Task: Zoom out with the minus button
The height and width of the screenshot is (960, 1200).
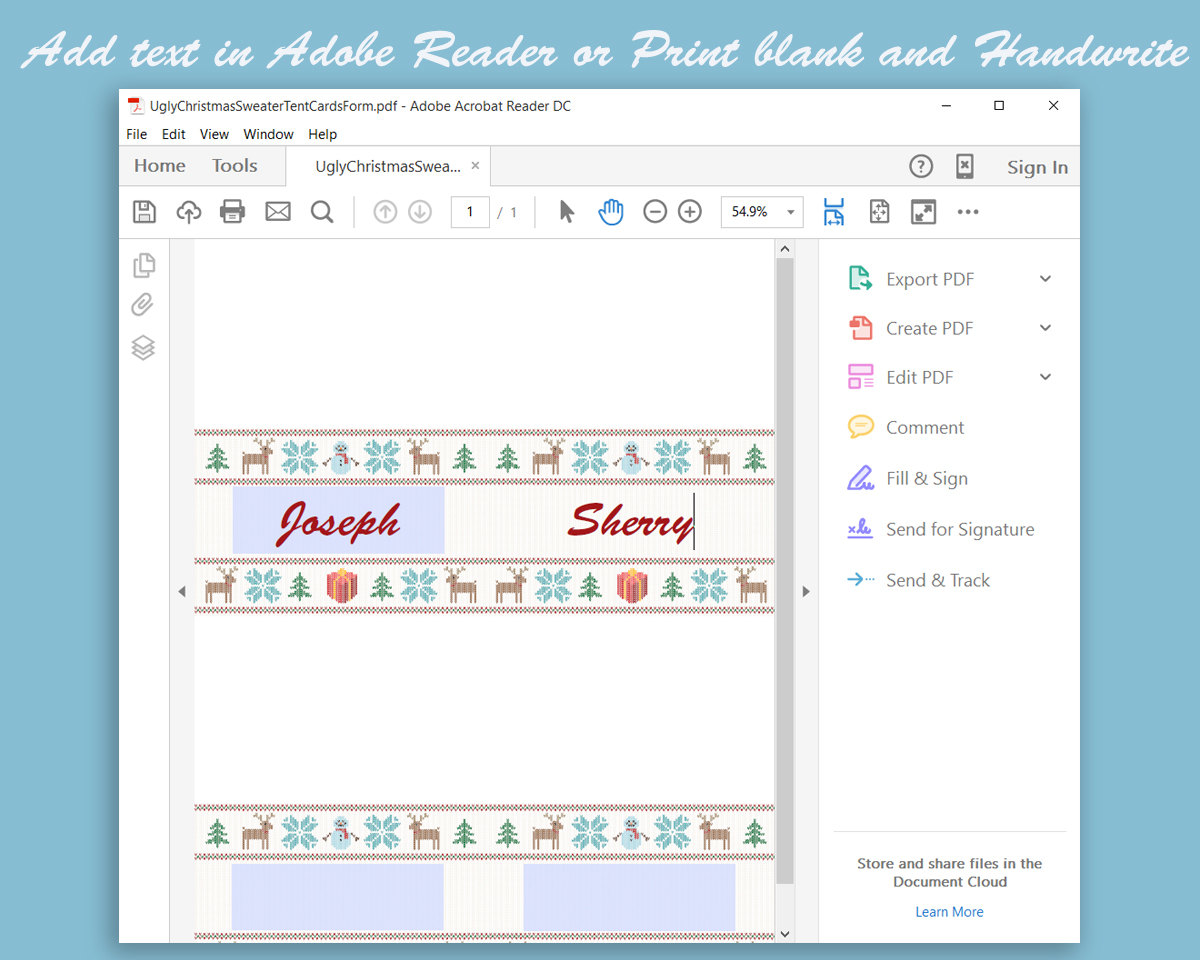Action: click(x=655, y=211)
